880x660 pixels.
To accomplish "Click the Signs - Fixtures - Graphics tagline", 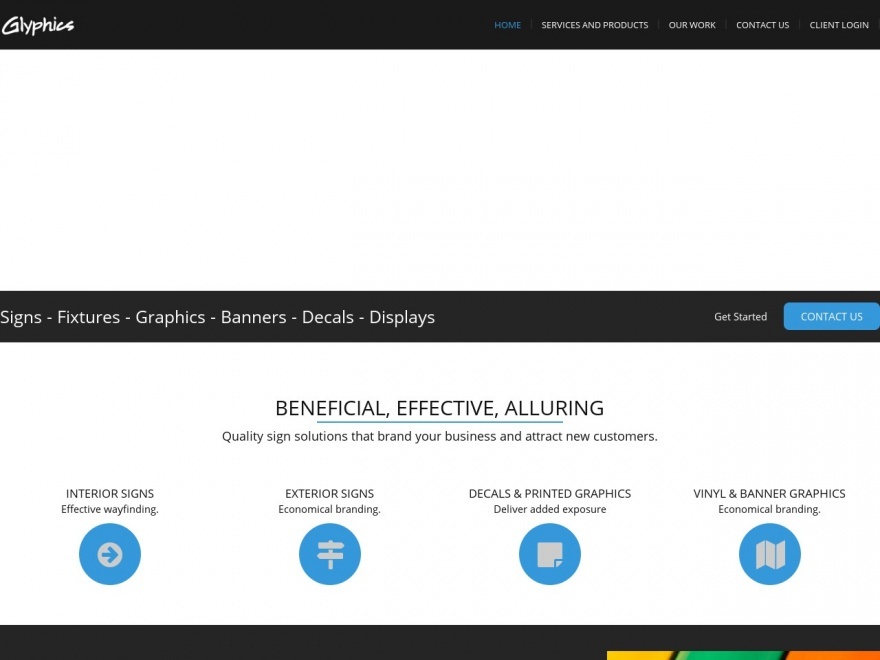I will (217, 317).
